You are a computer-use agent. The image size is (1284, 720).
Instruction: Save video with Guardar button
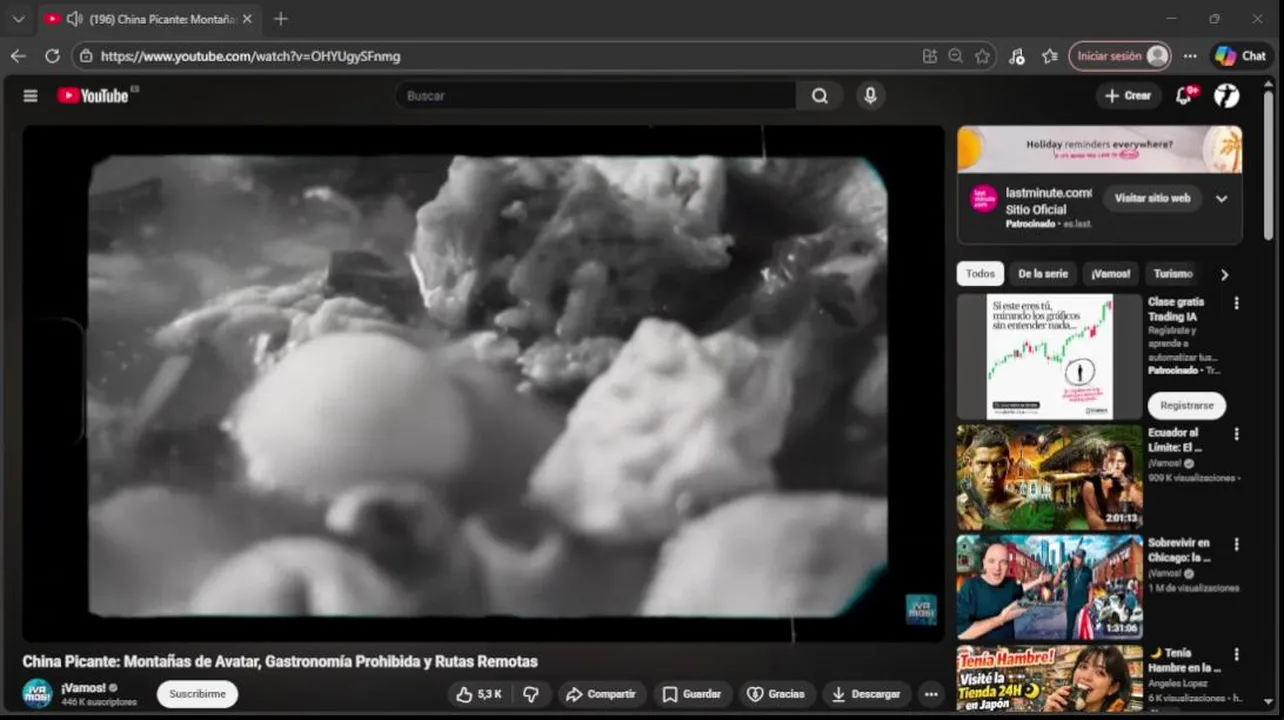[692, 694]
